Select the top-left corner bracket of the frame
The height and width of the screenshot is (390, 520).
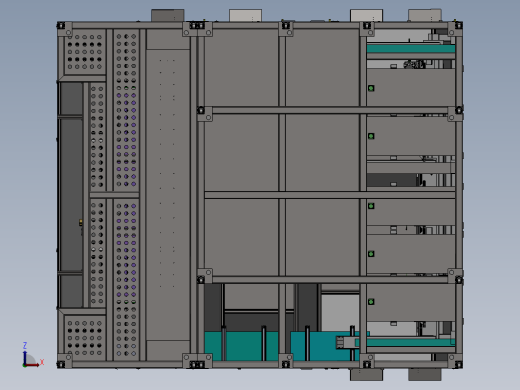tap(65, 29)
